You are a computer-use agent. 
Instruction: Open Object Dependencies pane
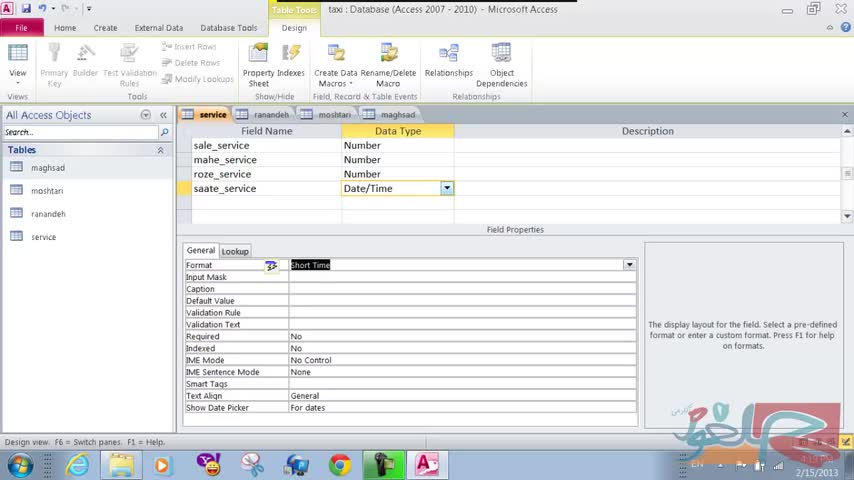[501, 64]
